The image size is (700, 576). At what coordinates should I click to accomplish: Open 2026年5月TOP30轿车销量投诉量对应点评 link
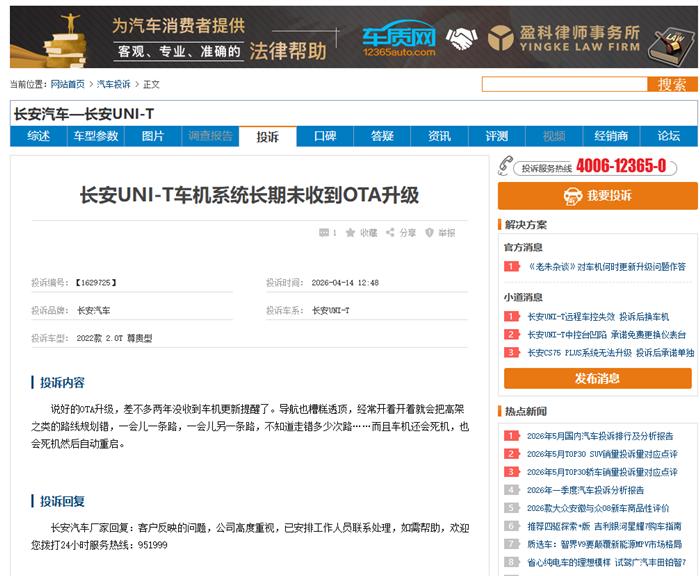point(602,472)
